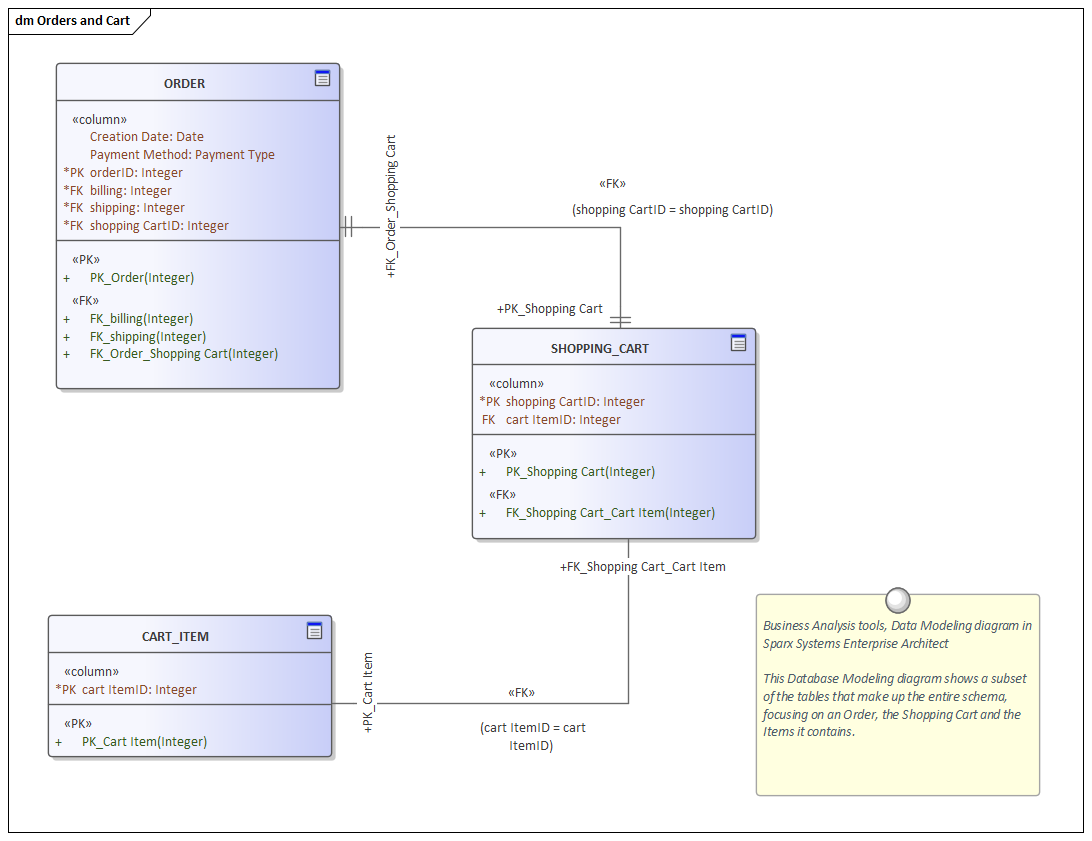Click the +PK_Shopping Cart role label
This screenshot has height=841, width=1092.
(550, 308)
